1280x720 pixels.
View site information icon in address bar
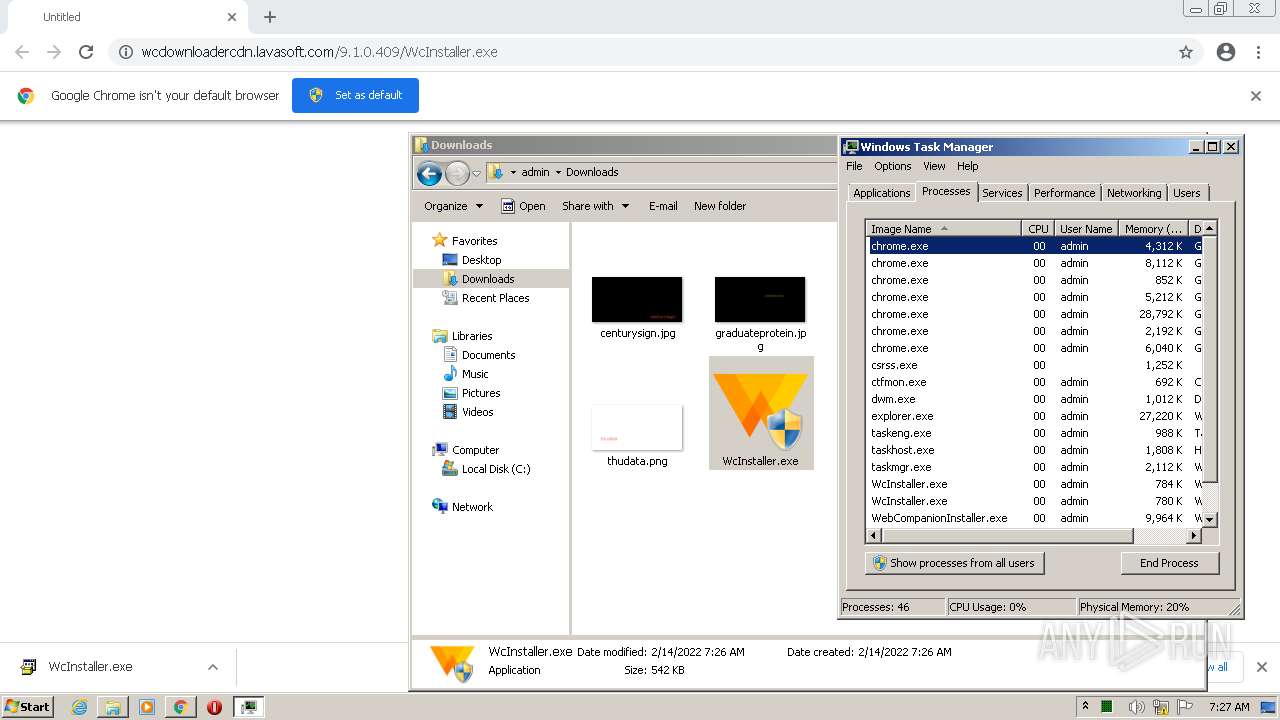tap(126, 52)
